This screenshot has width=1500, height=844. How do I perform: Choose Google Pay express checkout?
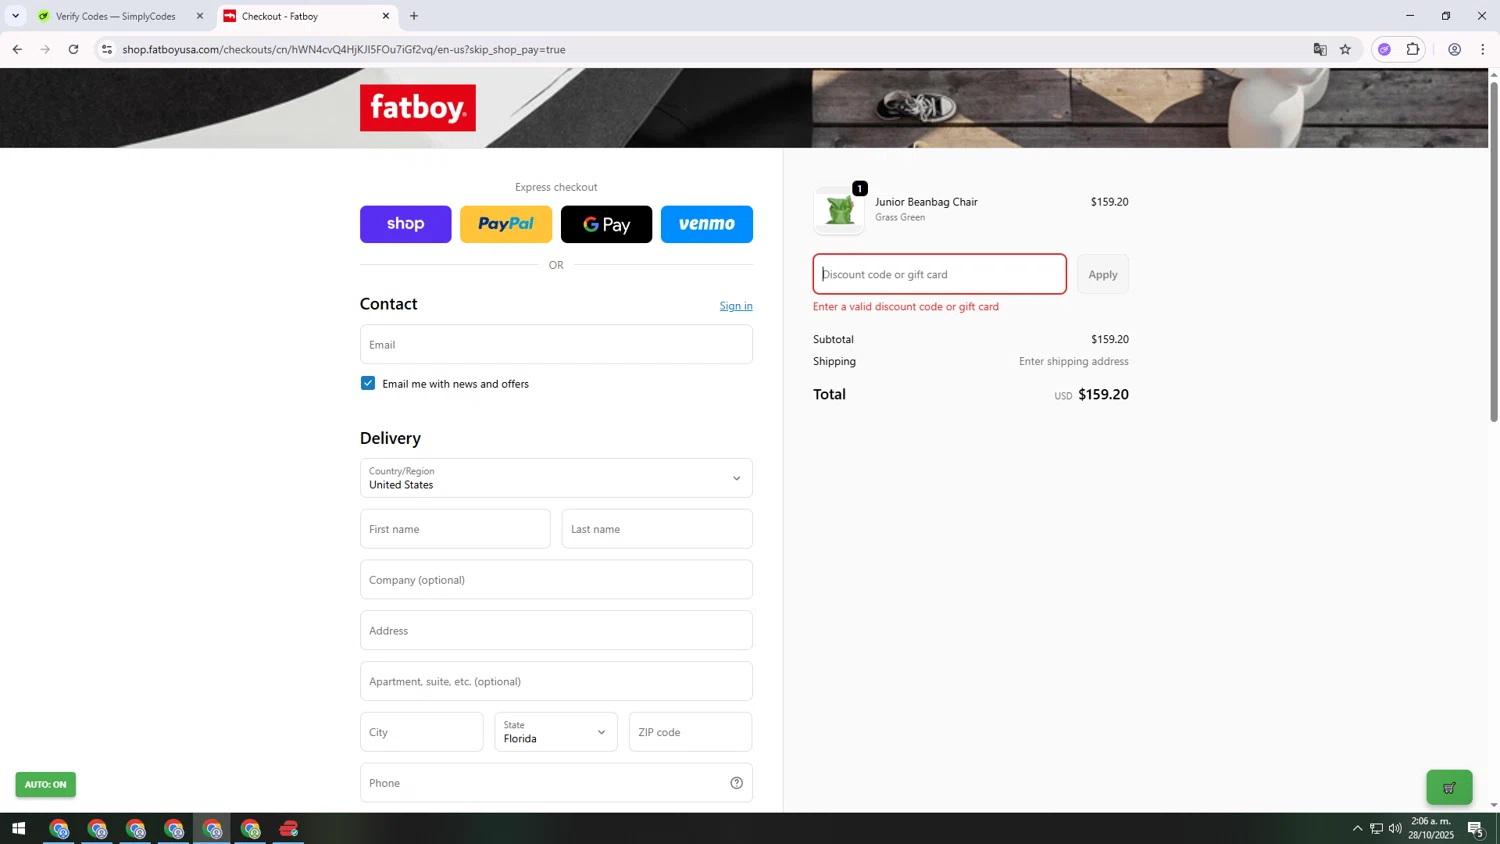[606, 224]
